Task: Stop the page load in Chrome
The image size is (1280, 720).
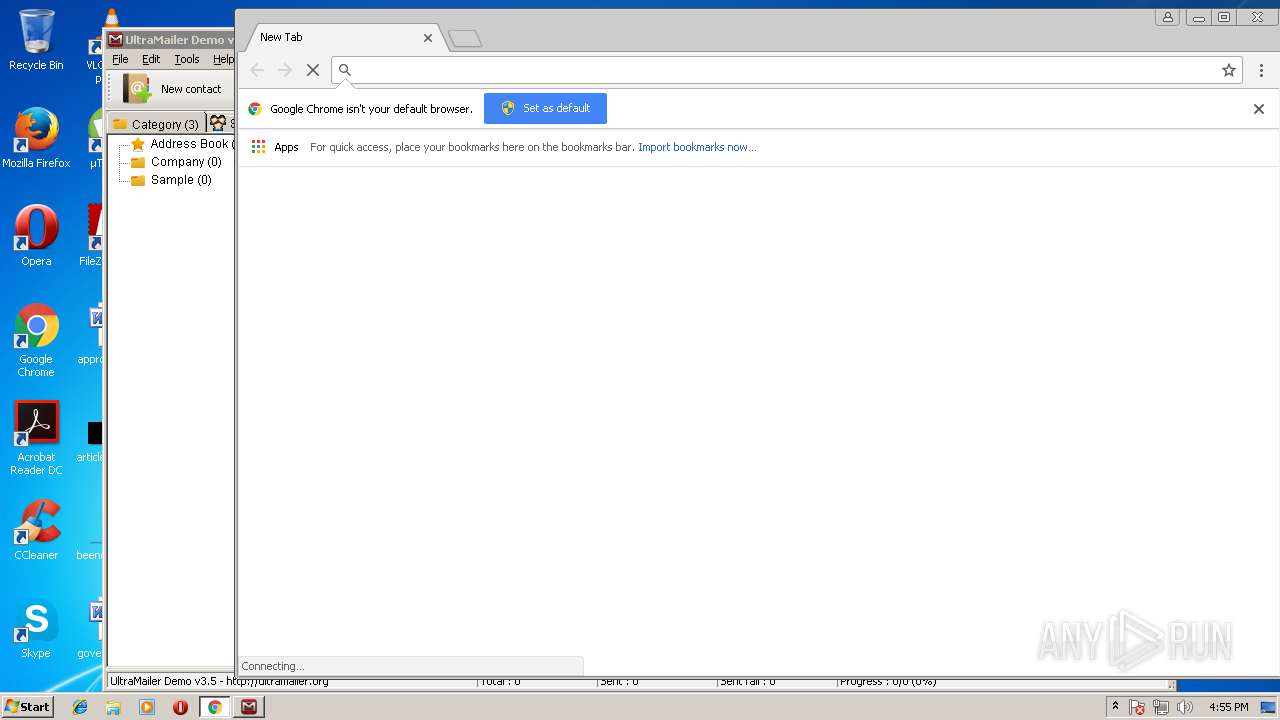Action: [313, 70]
